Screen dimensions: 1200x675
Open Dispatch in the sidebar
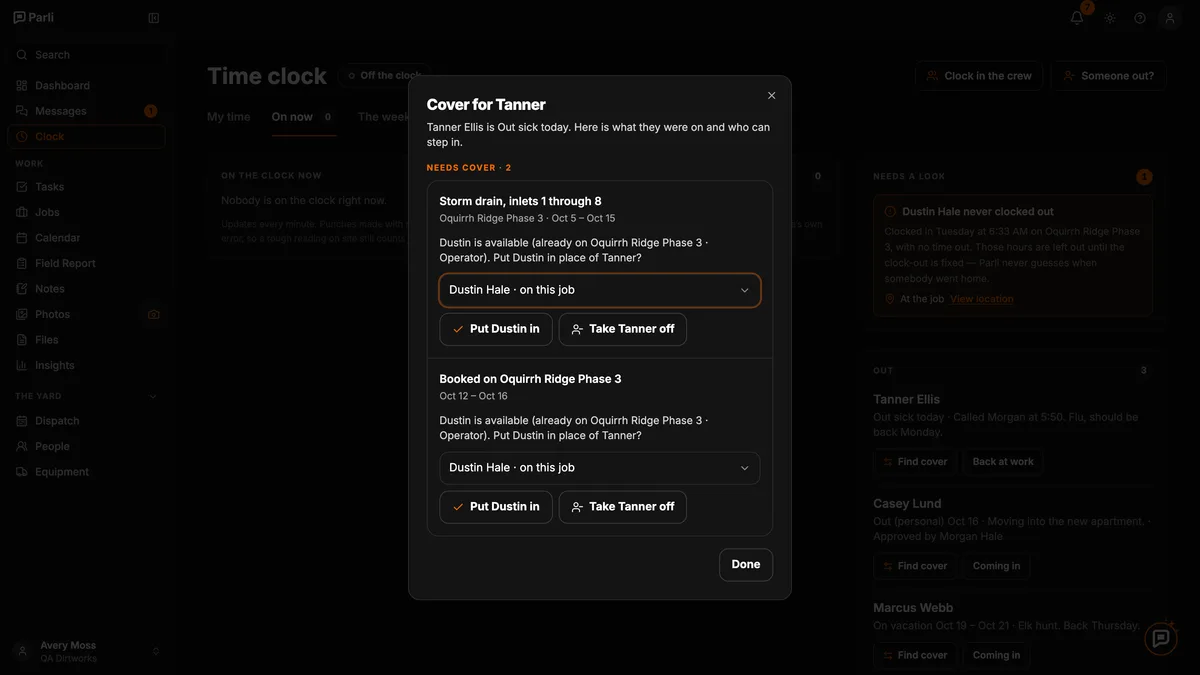[86, 421]
